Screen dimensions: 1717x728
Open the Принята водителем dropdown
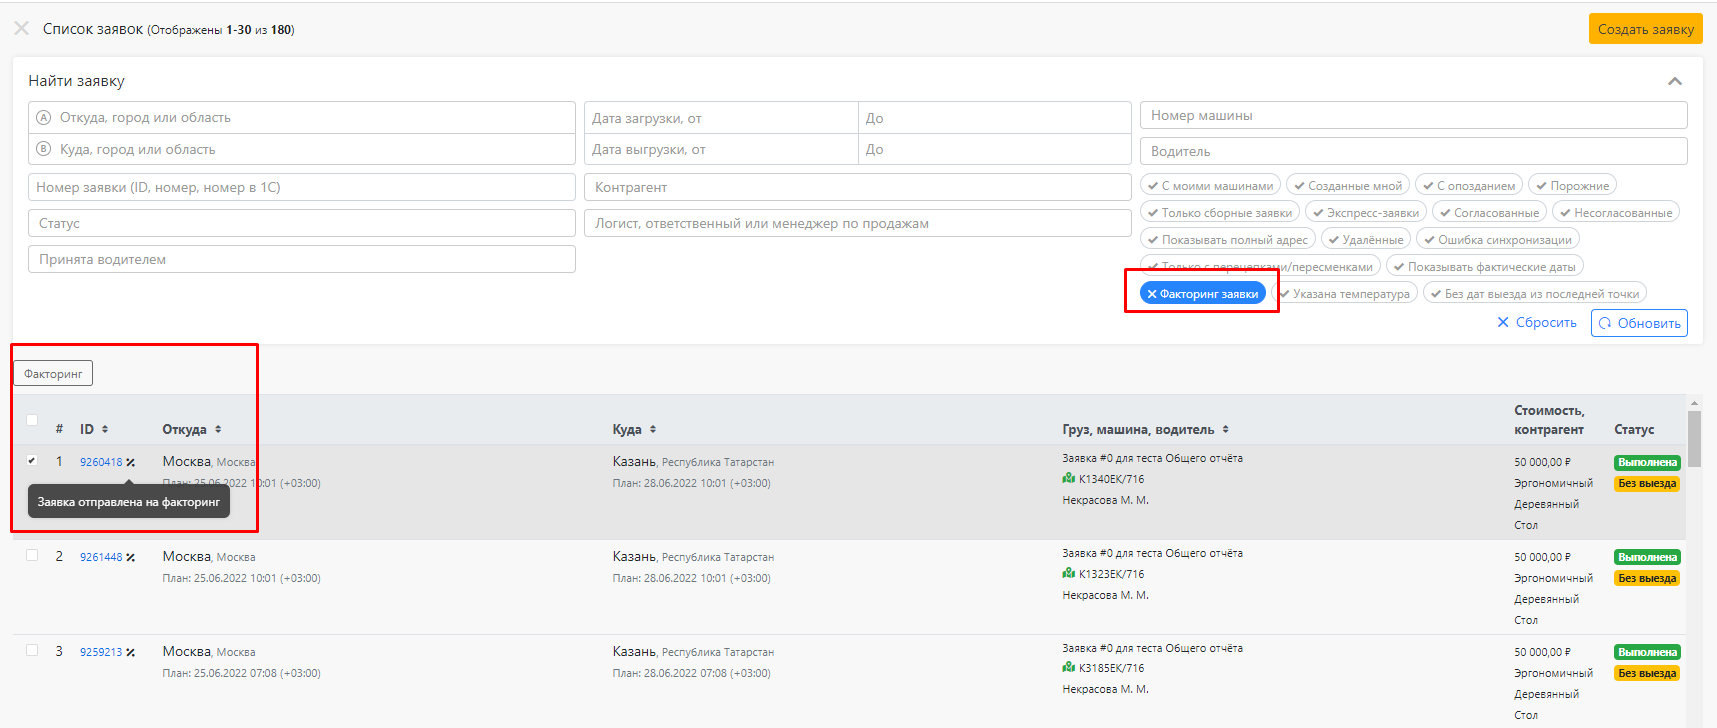pos(302,259)
